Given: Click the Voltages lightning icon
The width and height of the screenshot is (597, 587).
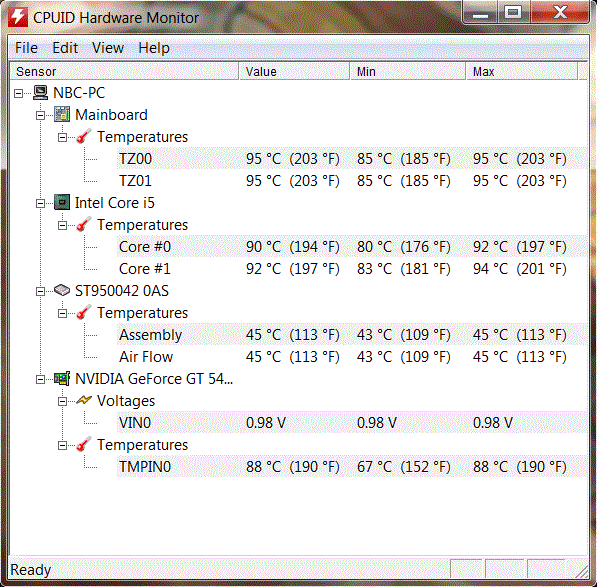Looking at the screenshot, I should (x=84, y=400).
